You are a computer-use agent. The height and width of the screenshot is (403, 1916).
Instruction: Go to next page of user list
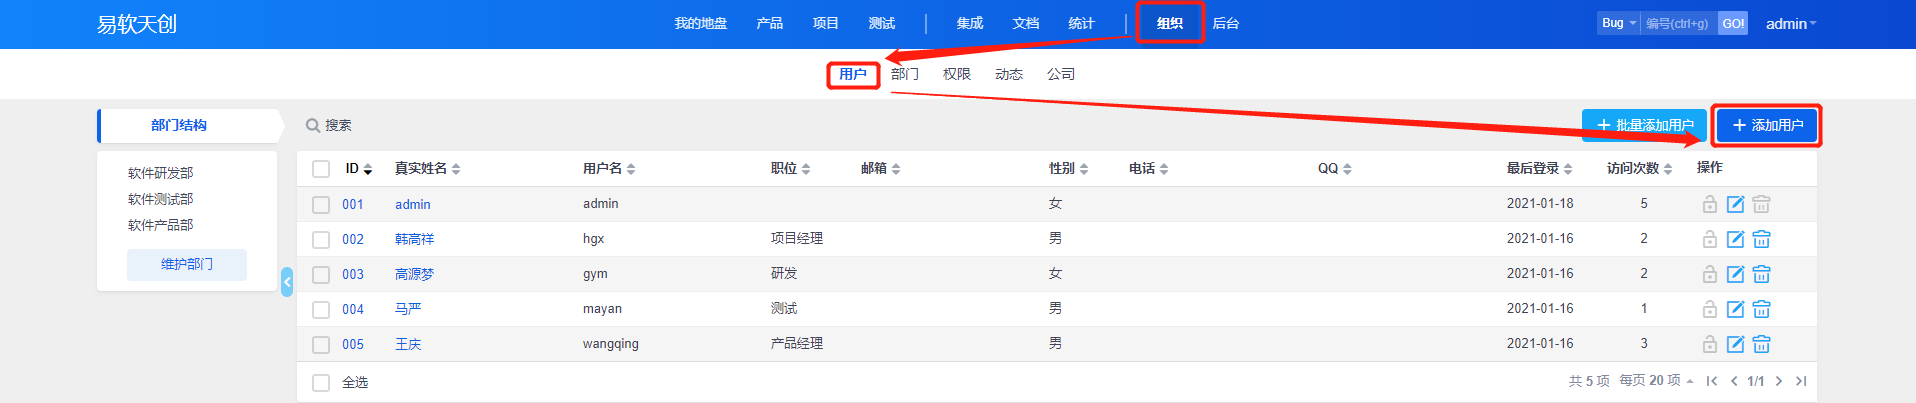tap(1779, 381)
